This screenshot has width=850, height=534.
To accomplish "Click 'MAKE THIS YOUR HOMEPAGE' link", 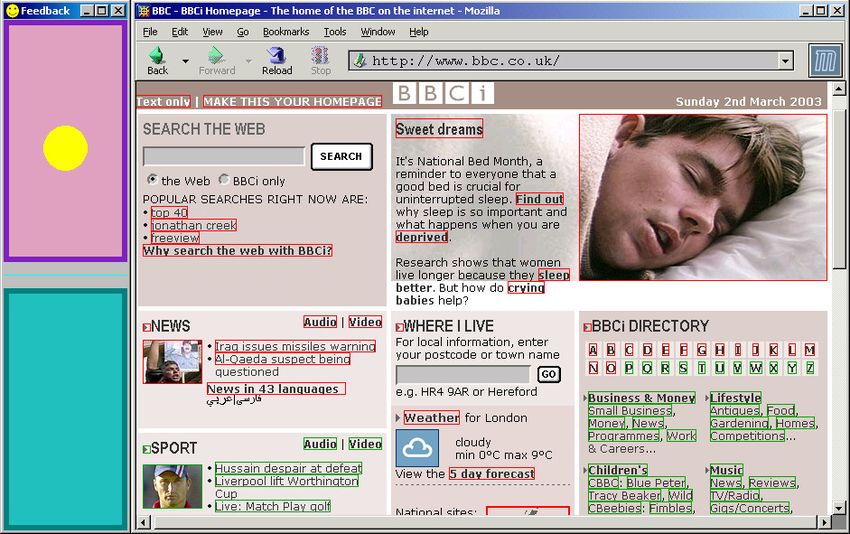I will point(292,101).
